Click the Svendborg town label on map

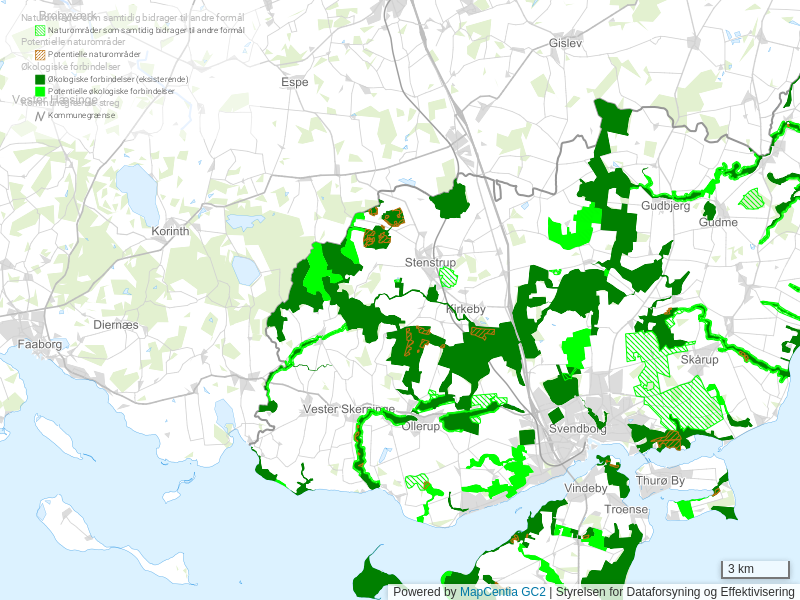(577, 429)
